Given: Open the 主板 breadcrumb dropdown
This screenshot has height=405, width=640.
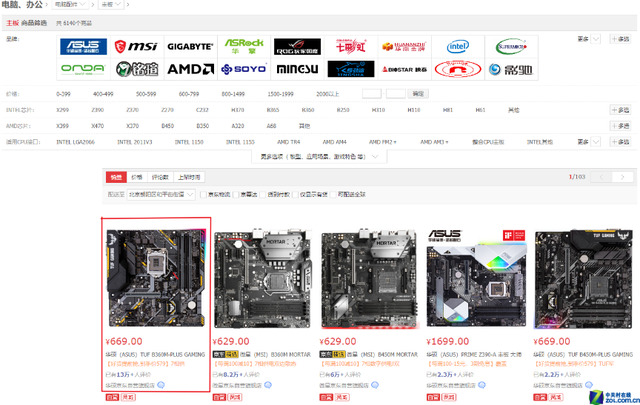Looking at the screenshot, I should (111, 4).
